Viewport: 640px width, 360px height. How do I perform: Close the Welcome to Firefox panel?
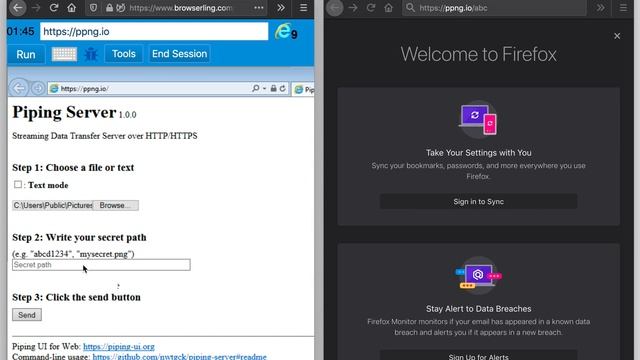[617, 36]
